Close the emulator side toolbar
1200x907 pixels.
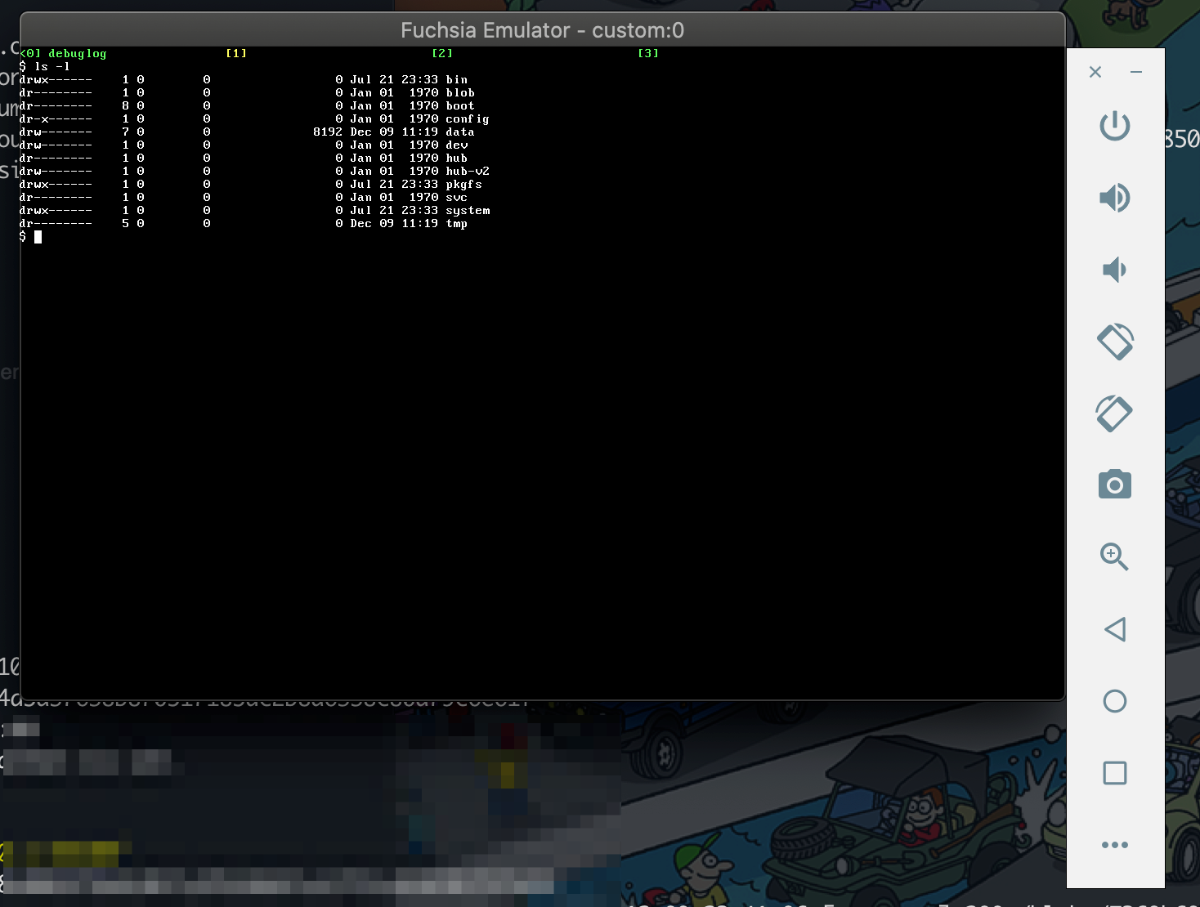tap(1095, 72)
